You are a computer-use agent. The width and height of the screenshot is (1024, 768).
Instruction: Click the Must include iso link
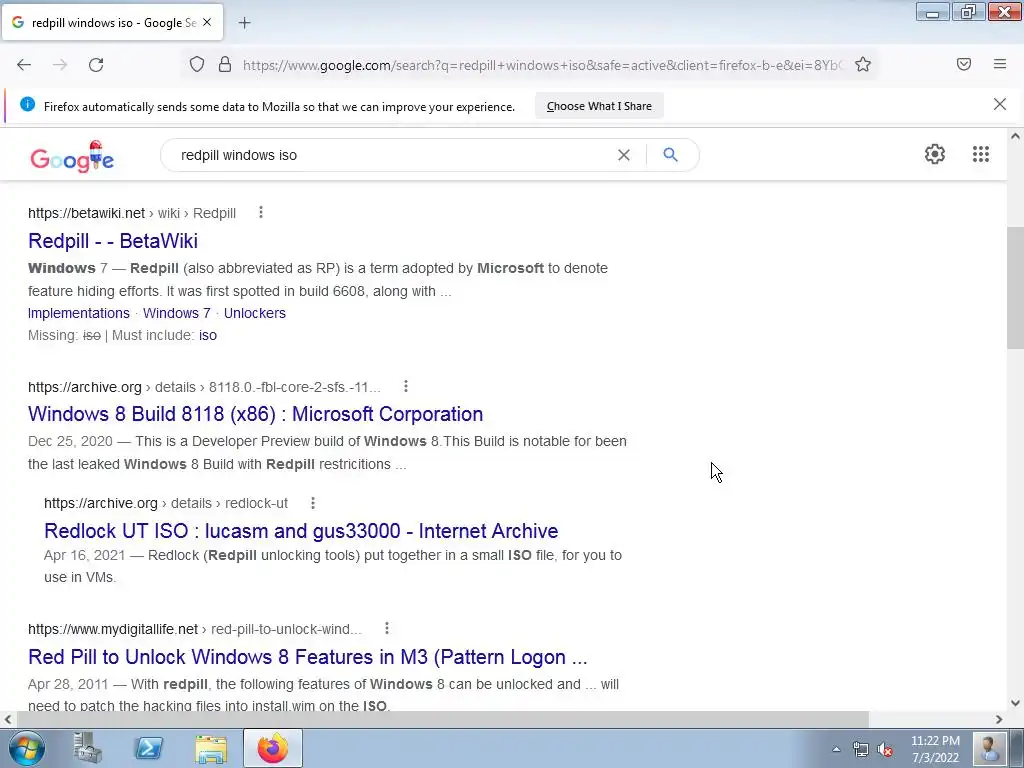[208, 335]
